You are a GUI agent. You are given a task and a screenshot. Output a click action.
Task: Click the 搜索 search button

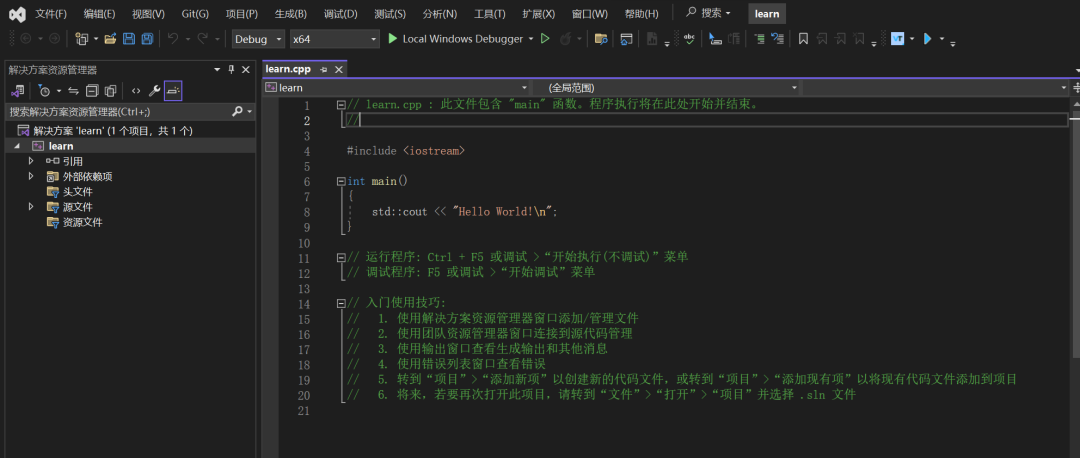pos(709,13)
